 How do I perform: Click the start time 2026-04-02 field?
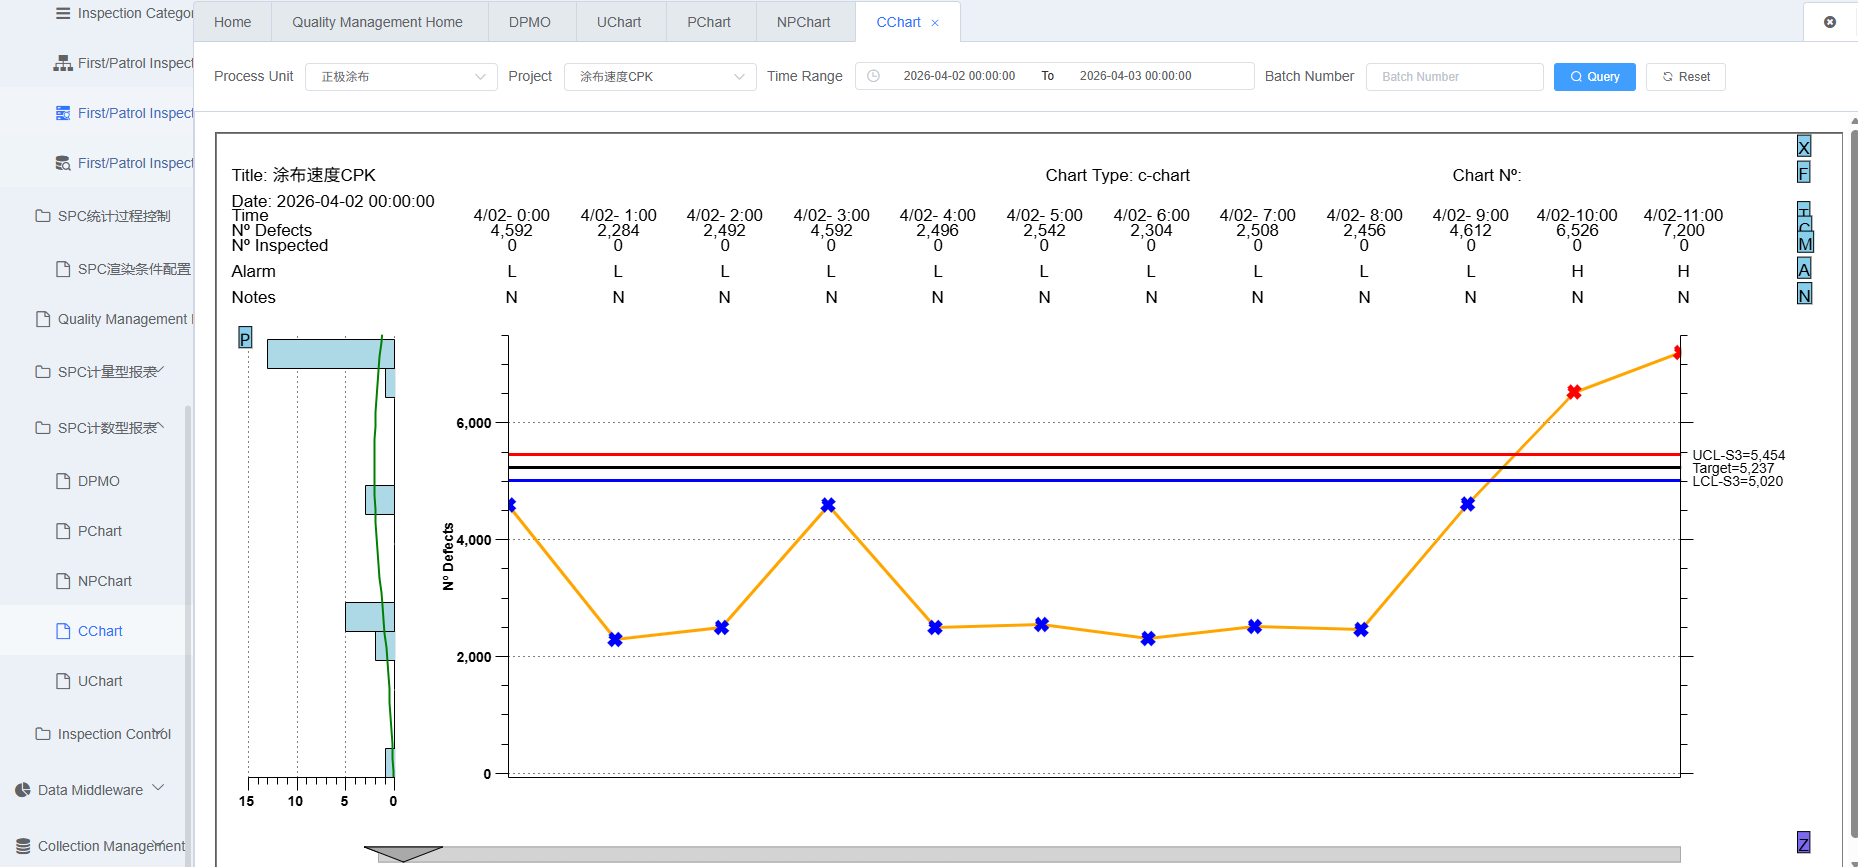[959, 76]
